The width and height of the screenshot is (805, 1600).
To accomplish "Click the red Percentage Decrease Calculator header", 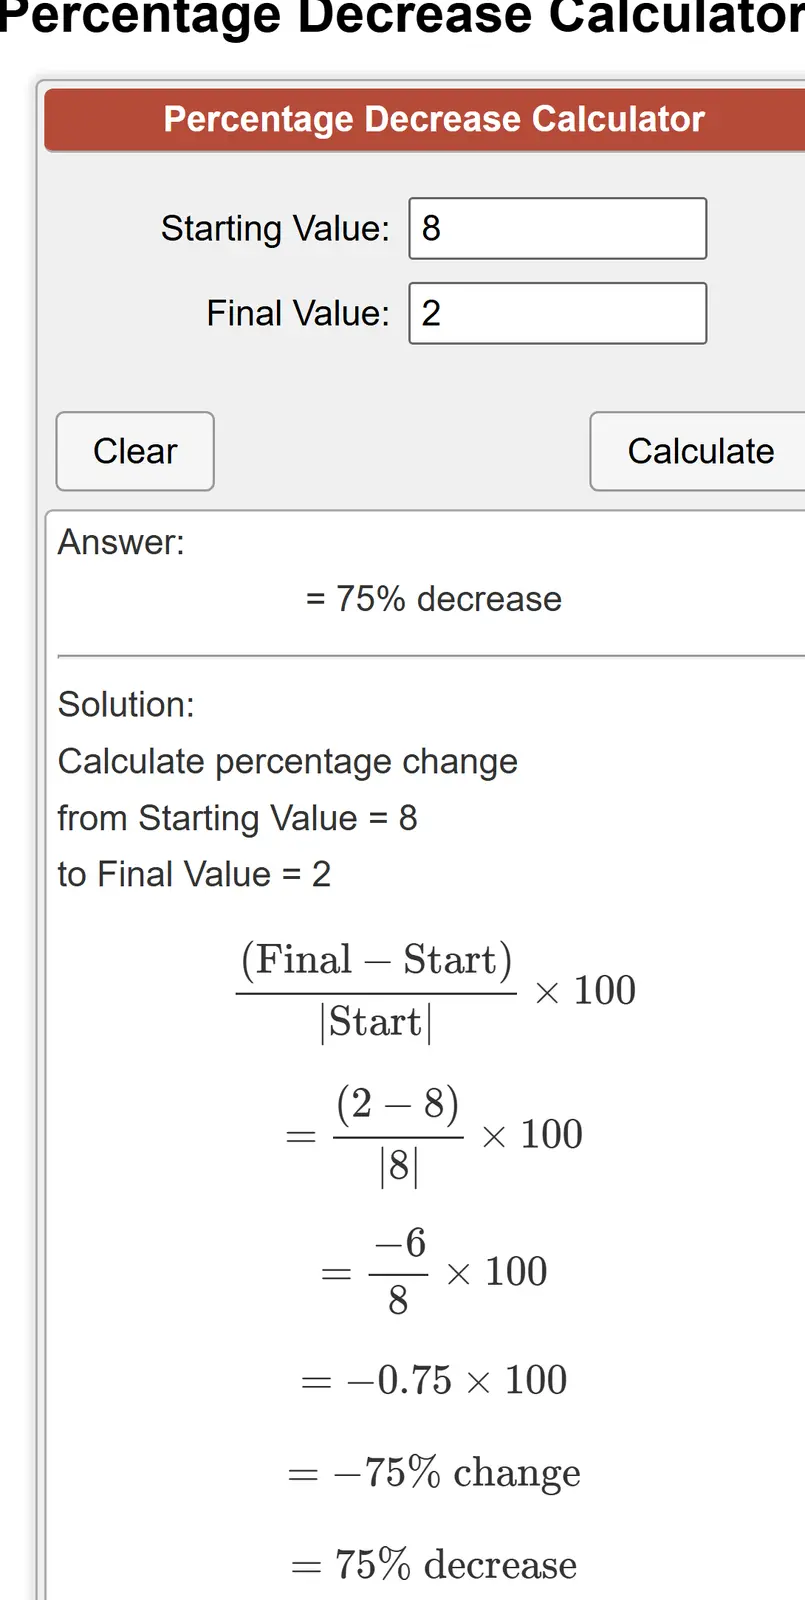I will (434, 119).
